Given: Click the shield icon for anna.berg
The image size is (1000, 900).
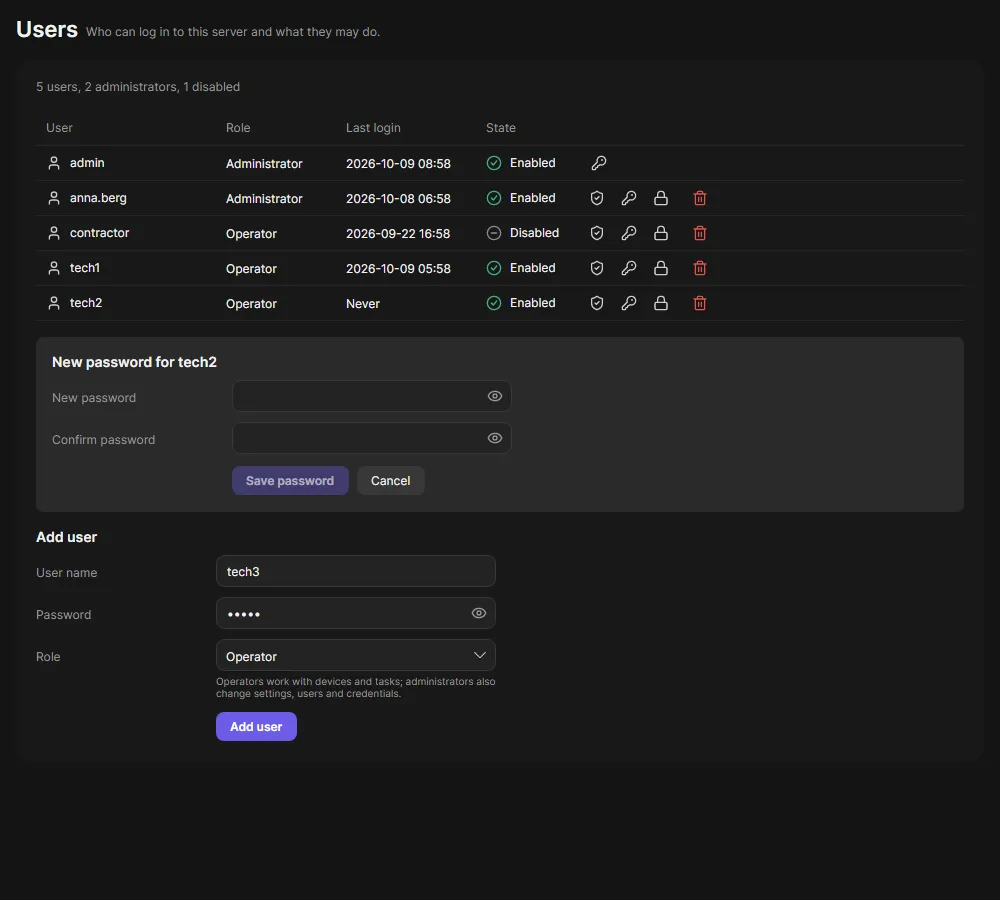Looking at the screenshot, I should (596, 198).
